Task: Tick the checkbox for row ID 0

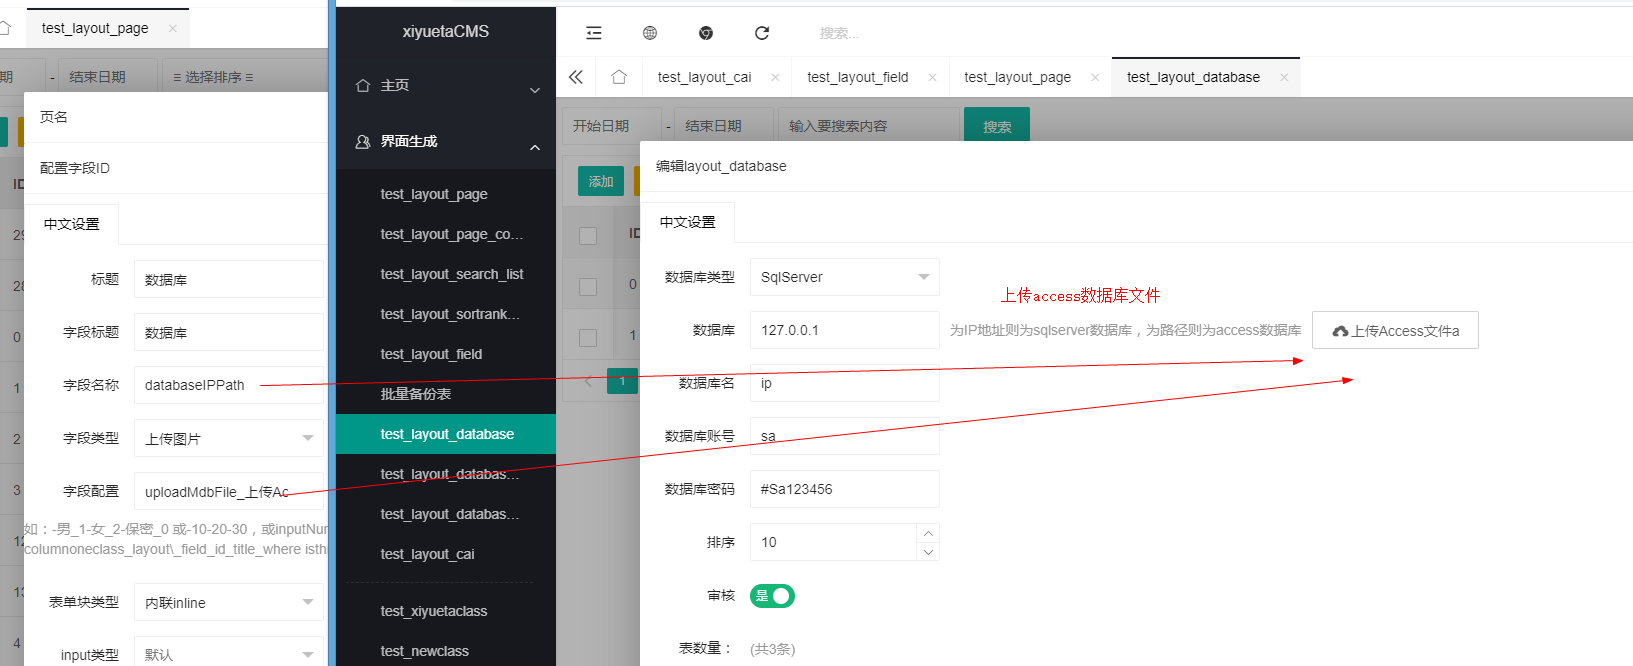Action: pos(588,286)
